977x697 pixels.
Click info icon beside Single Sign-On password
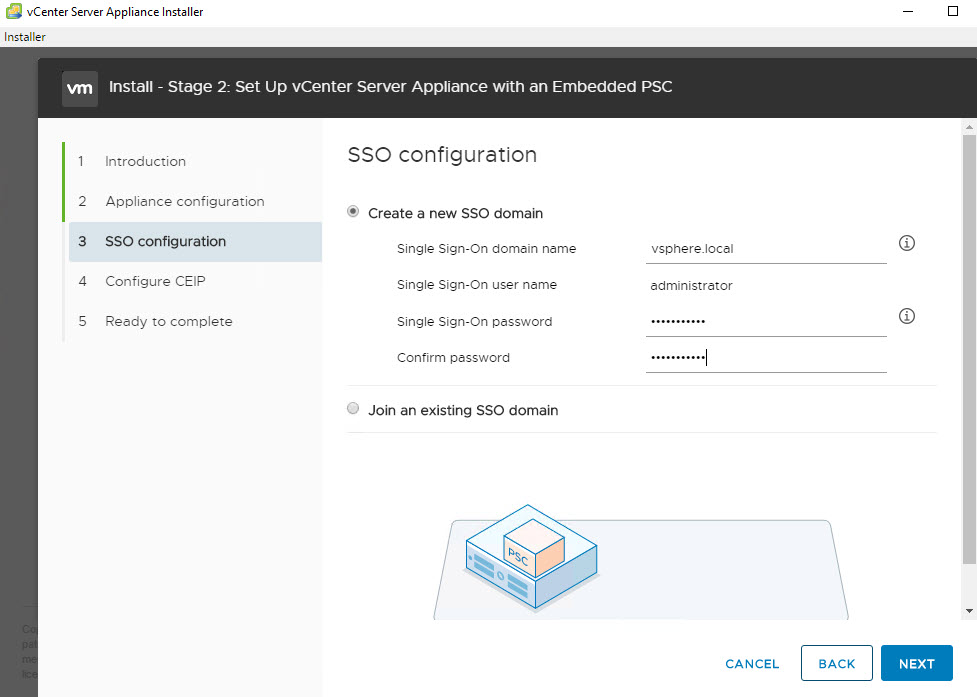907,316
